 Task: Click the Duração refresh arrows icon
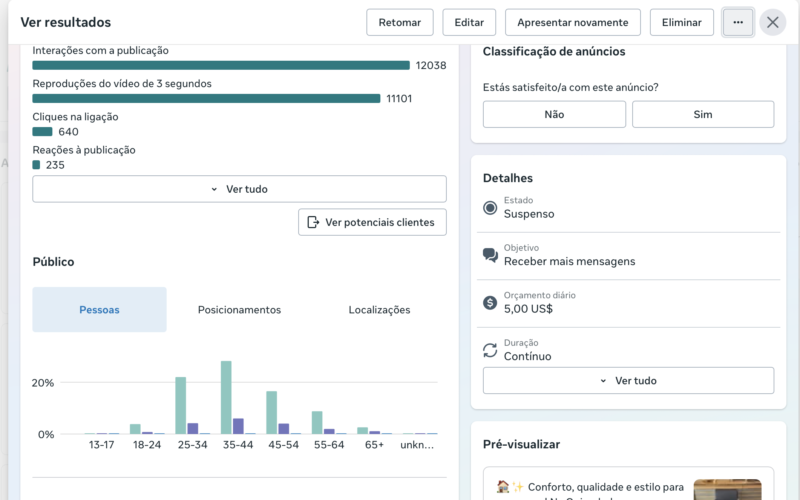point(490,350)
